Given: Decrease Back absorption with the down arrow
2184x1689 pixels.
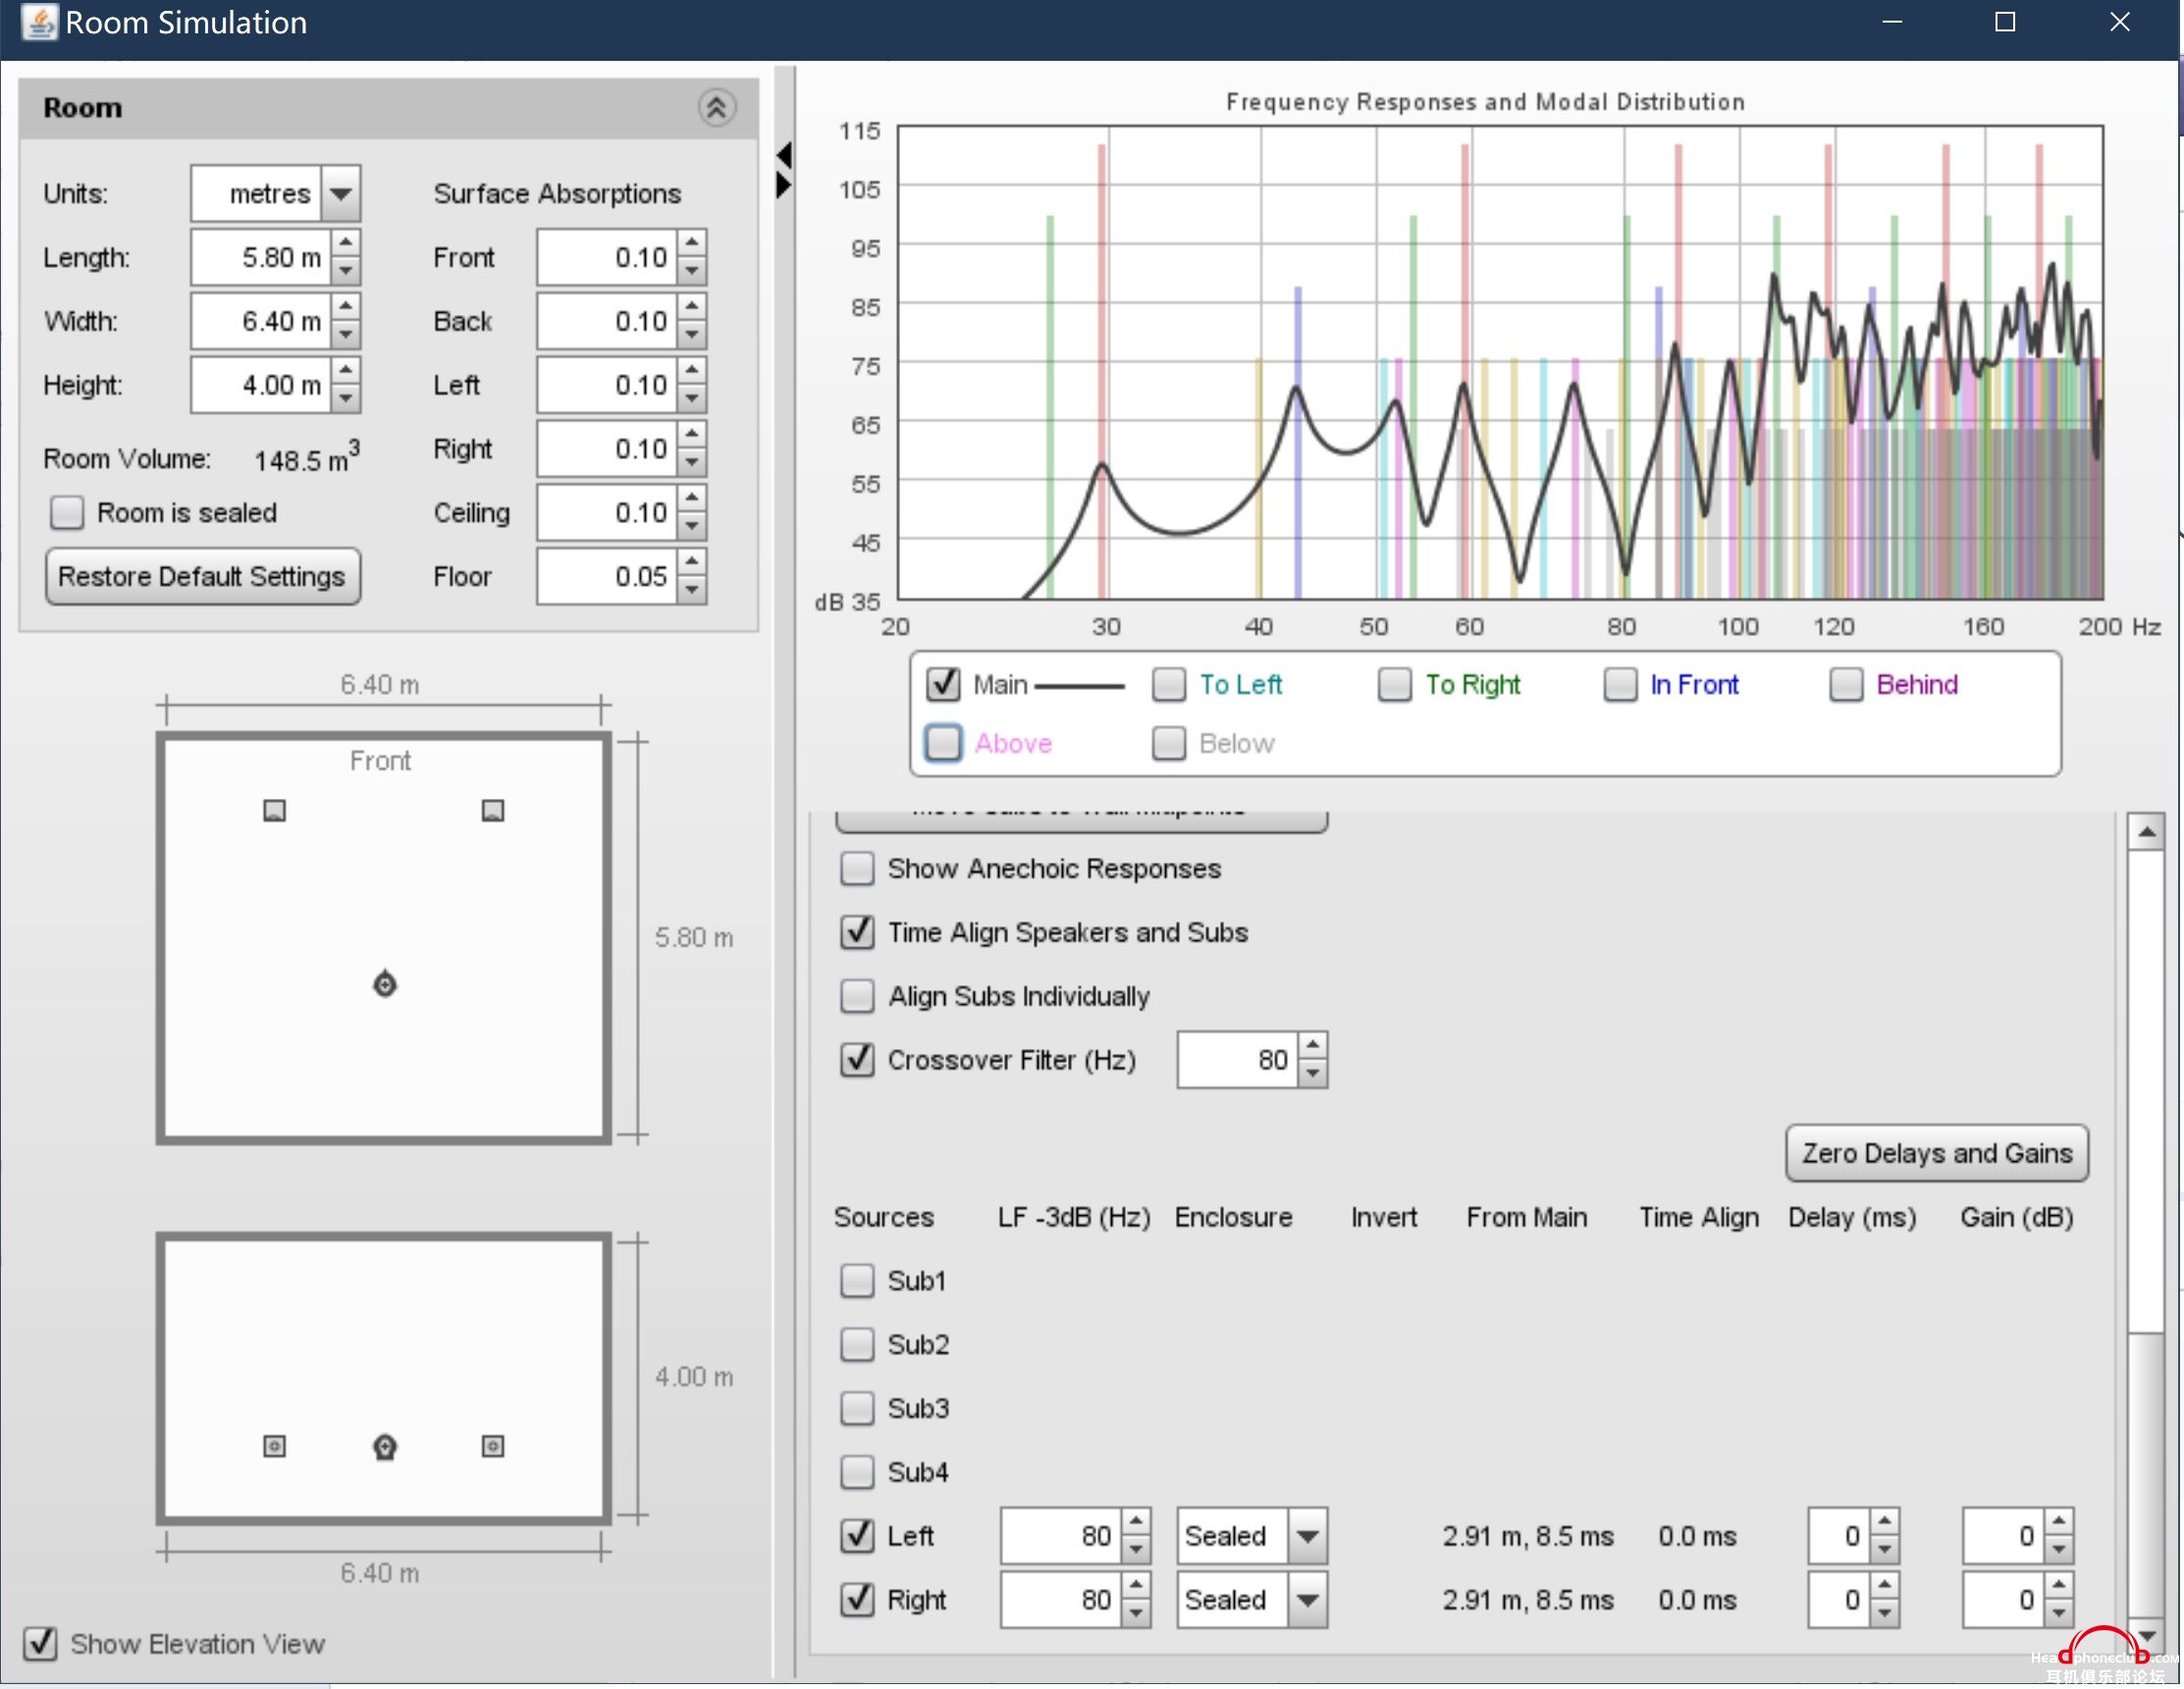Looking at the screenshot, I should click(692, 335).
